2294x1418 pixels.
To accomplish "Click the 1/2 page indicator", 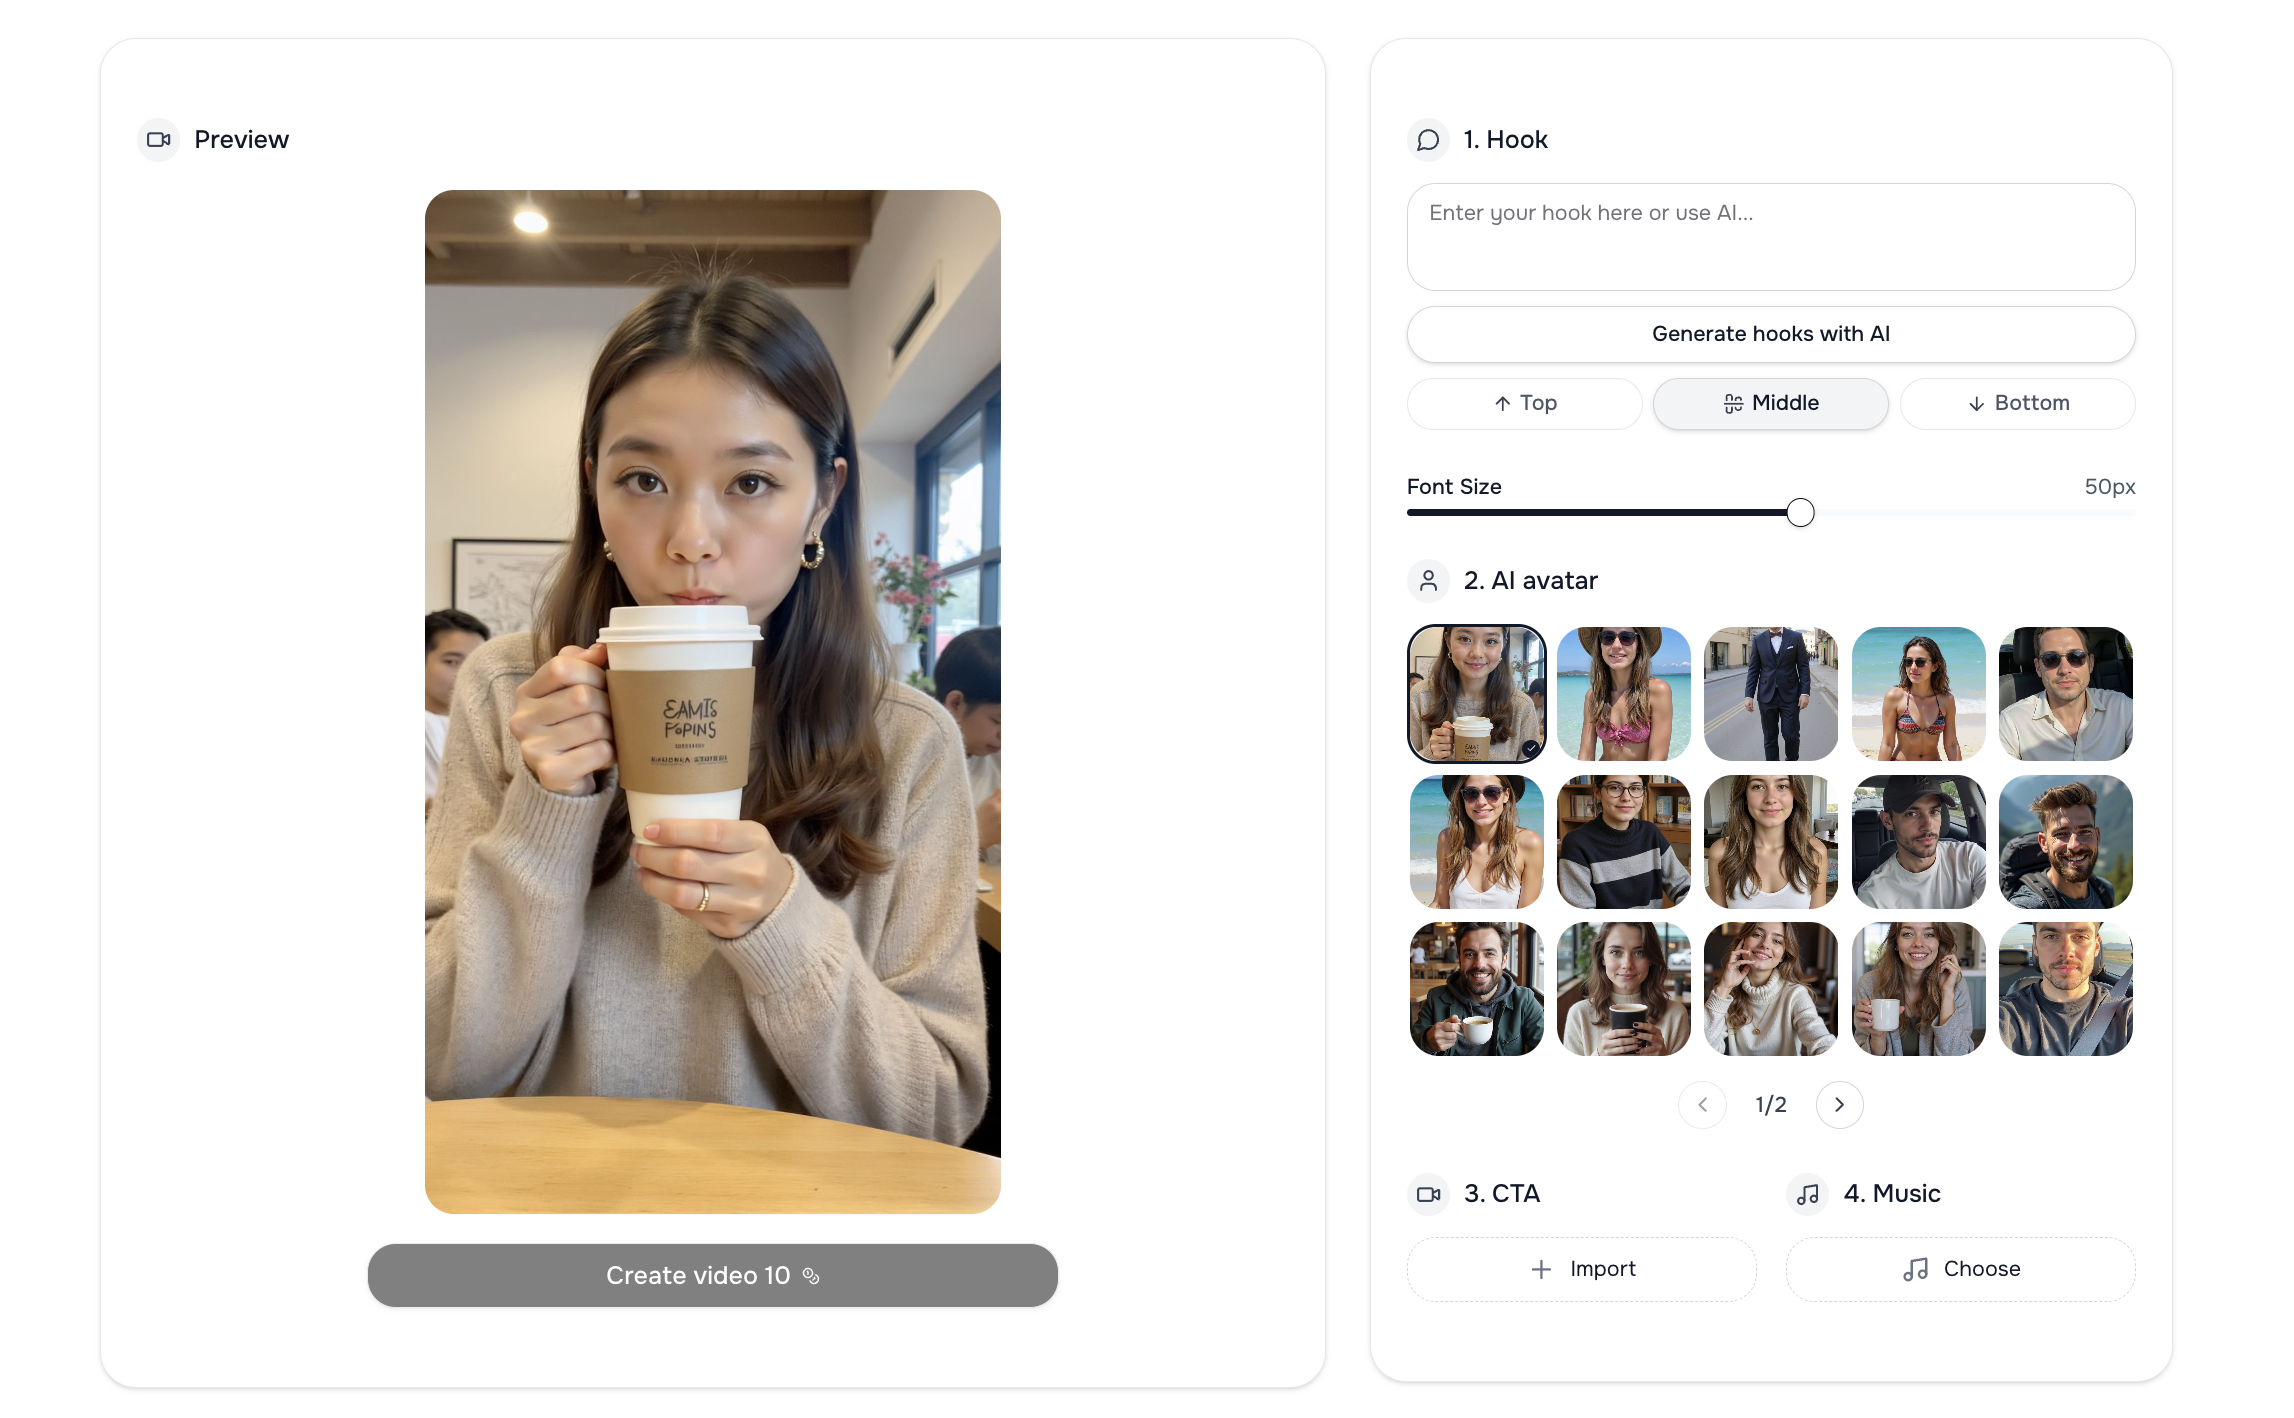I will pos(1770,1105).
